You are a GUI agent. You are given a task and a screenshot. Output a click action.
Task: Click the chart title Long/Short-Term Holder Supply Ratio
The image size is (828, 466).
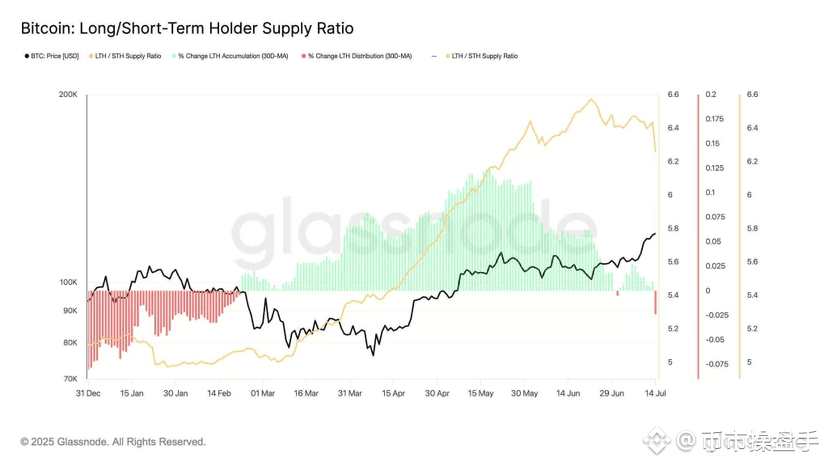click(216, 28)
